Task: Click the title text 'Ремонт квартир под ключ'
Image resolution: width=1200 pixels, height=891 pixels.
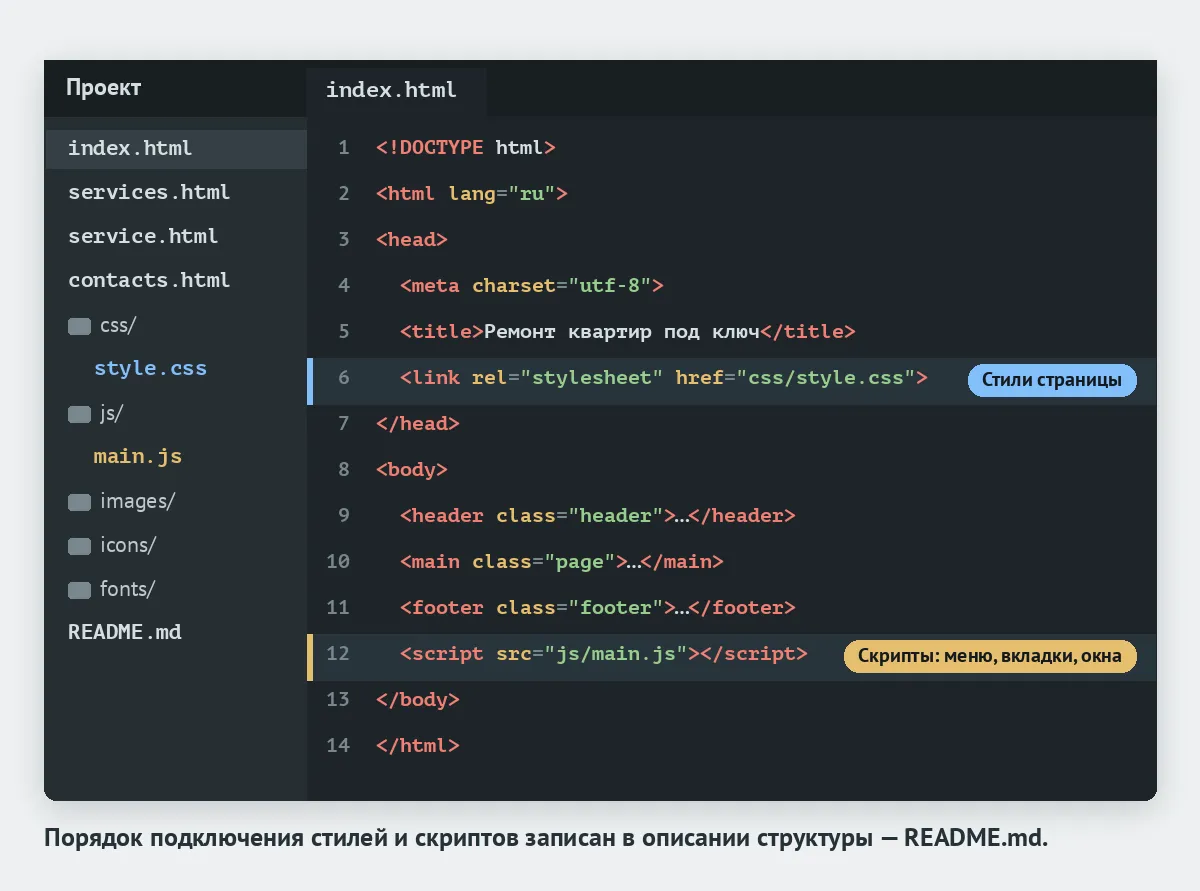Action: click(x=622, y=332)
